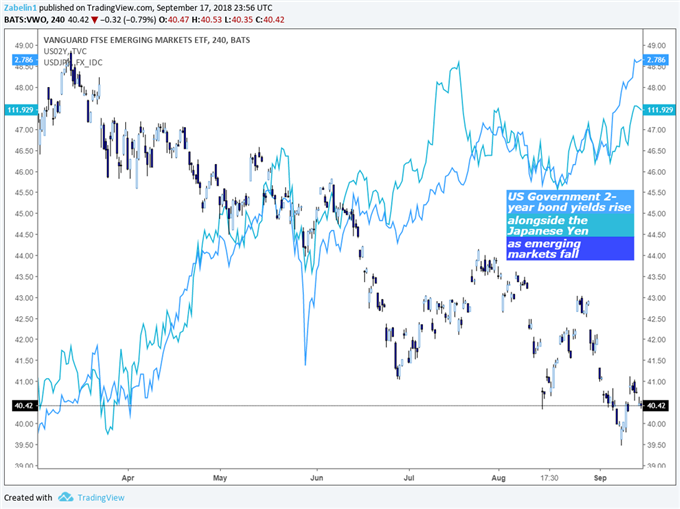Click the left 40.42 last price label
The width and height of the screenshot is (680, 509).
[x=23, y=405]
